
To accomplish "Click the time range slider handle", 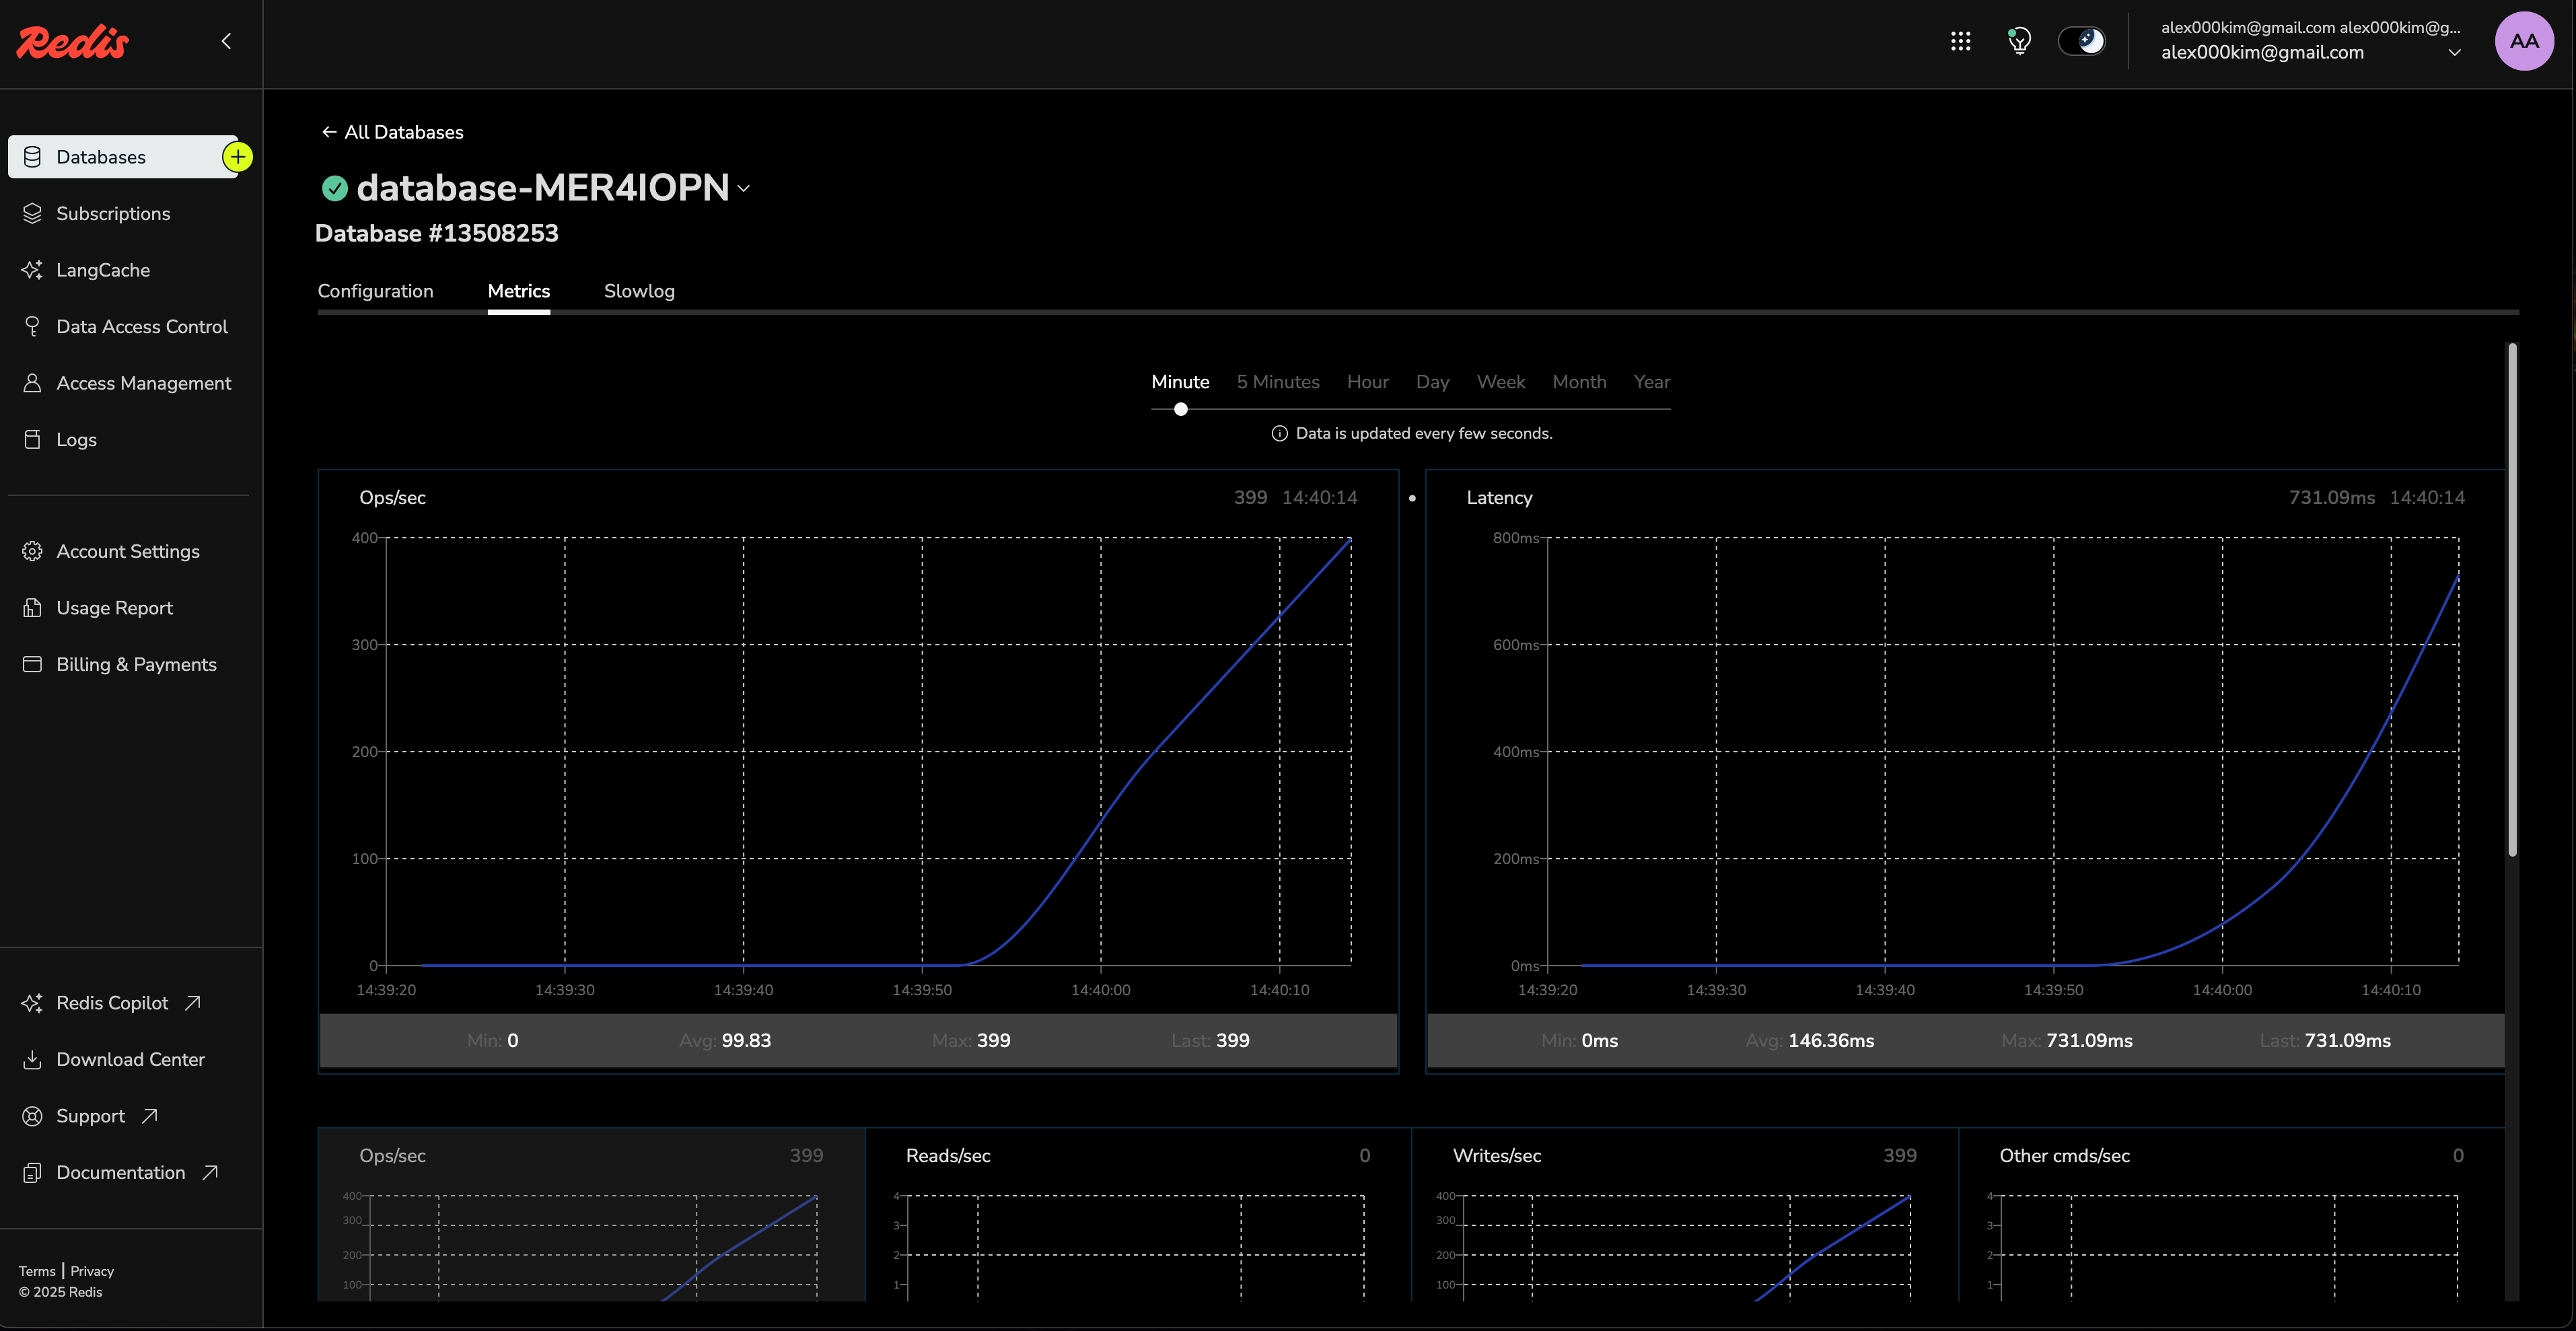I will 1180,409.
